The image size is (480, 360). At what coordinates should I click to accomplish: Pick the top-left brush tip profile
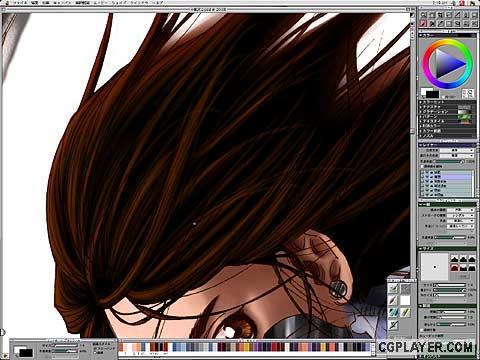pos(454,259)
